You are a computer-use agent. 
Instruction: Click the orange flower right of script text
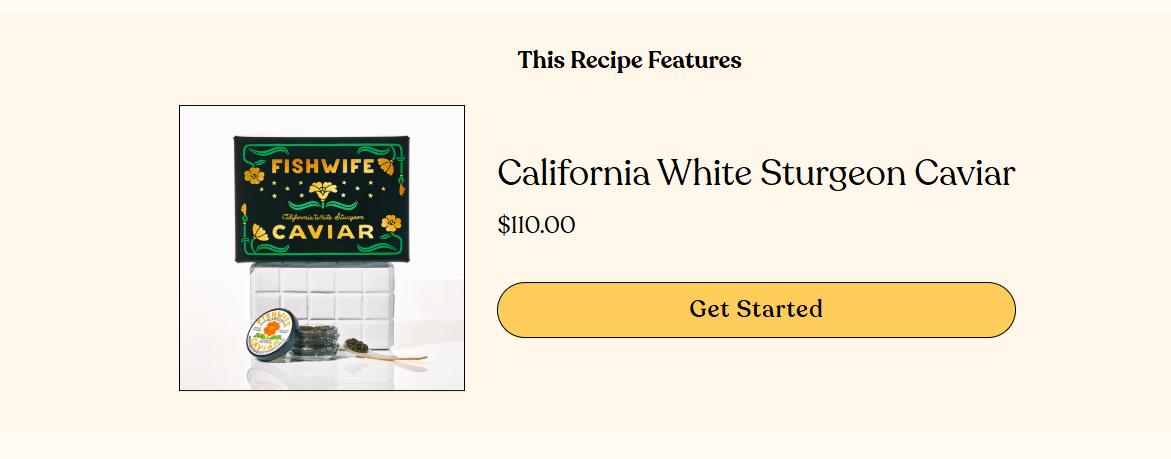tap(391, 222)
